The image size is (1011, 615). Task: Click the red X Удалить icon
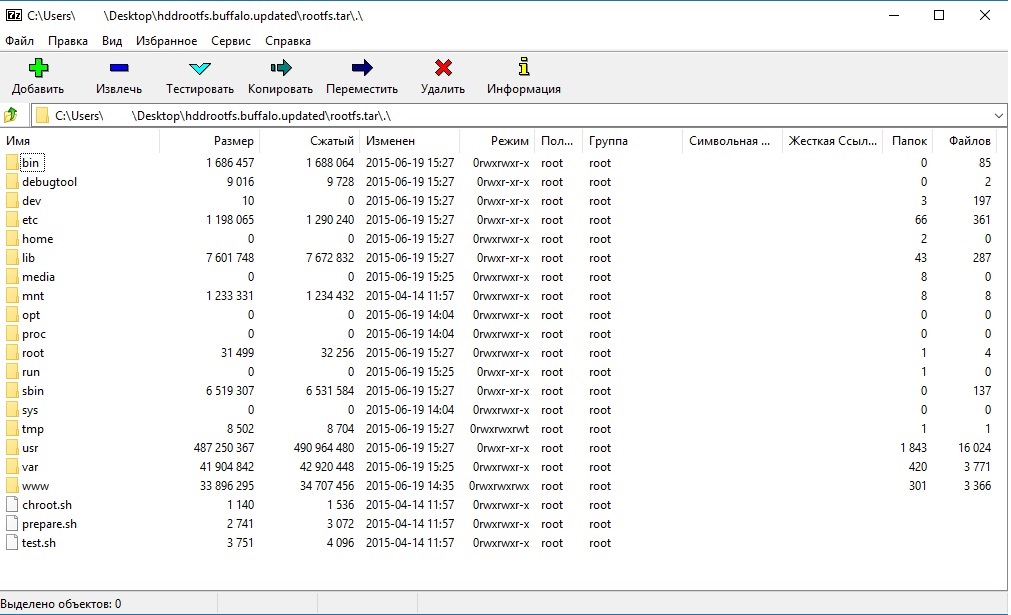click(x=443, y=67)
